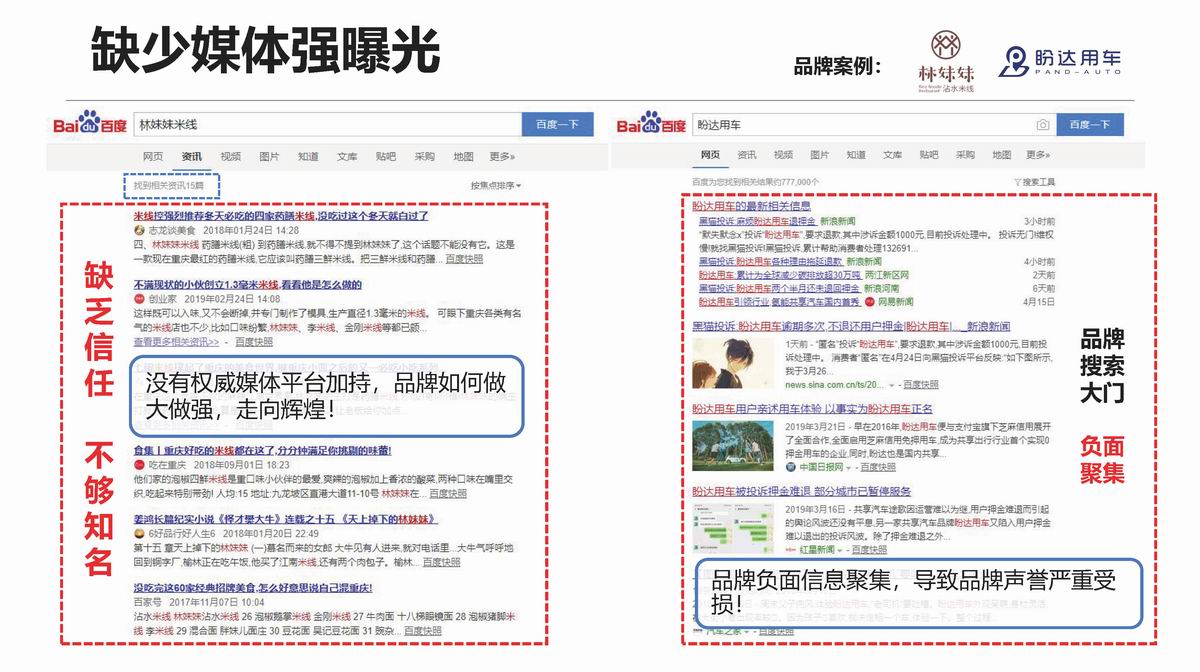Select the 资讯 tab on the right page

click(x=747, y=155)
